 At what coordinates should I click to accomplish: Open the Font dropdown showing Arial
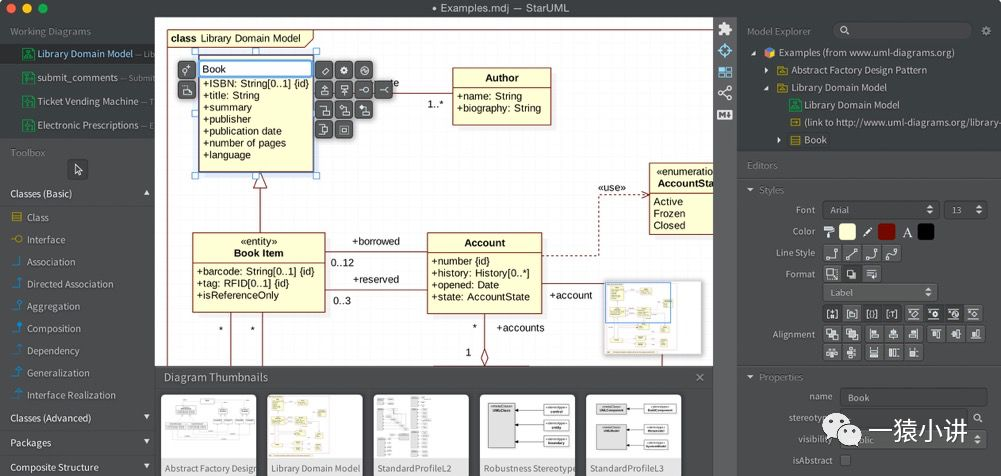coord(880,210)
